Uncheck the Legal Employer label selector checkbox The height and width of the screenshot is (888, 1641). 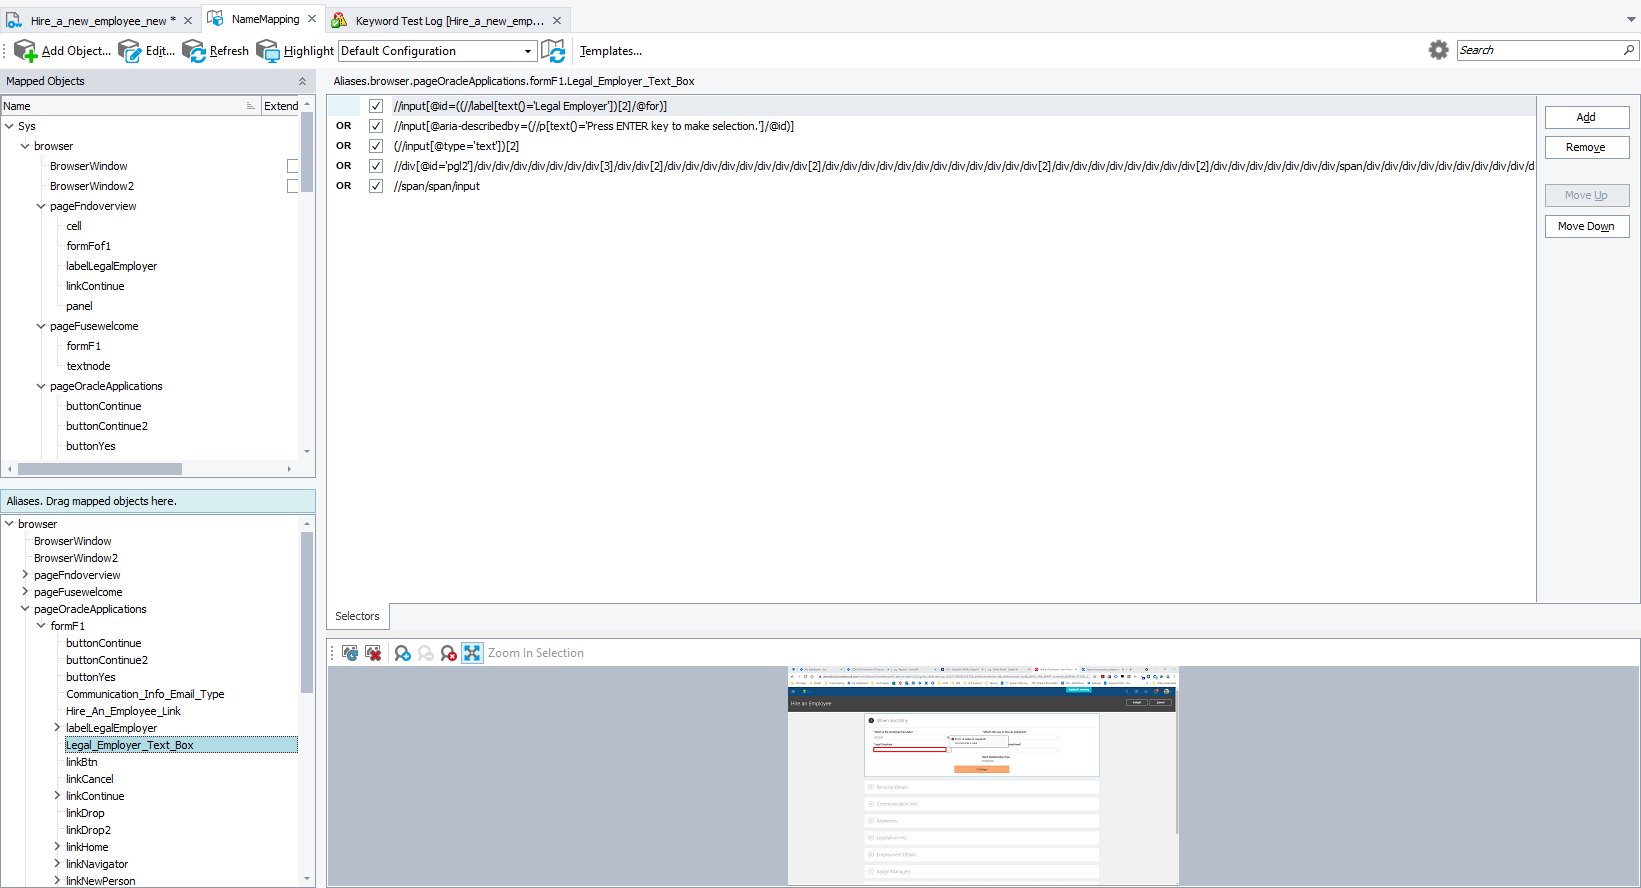coord(376,106)
